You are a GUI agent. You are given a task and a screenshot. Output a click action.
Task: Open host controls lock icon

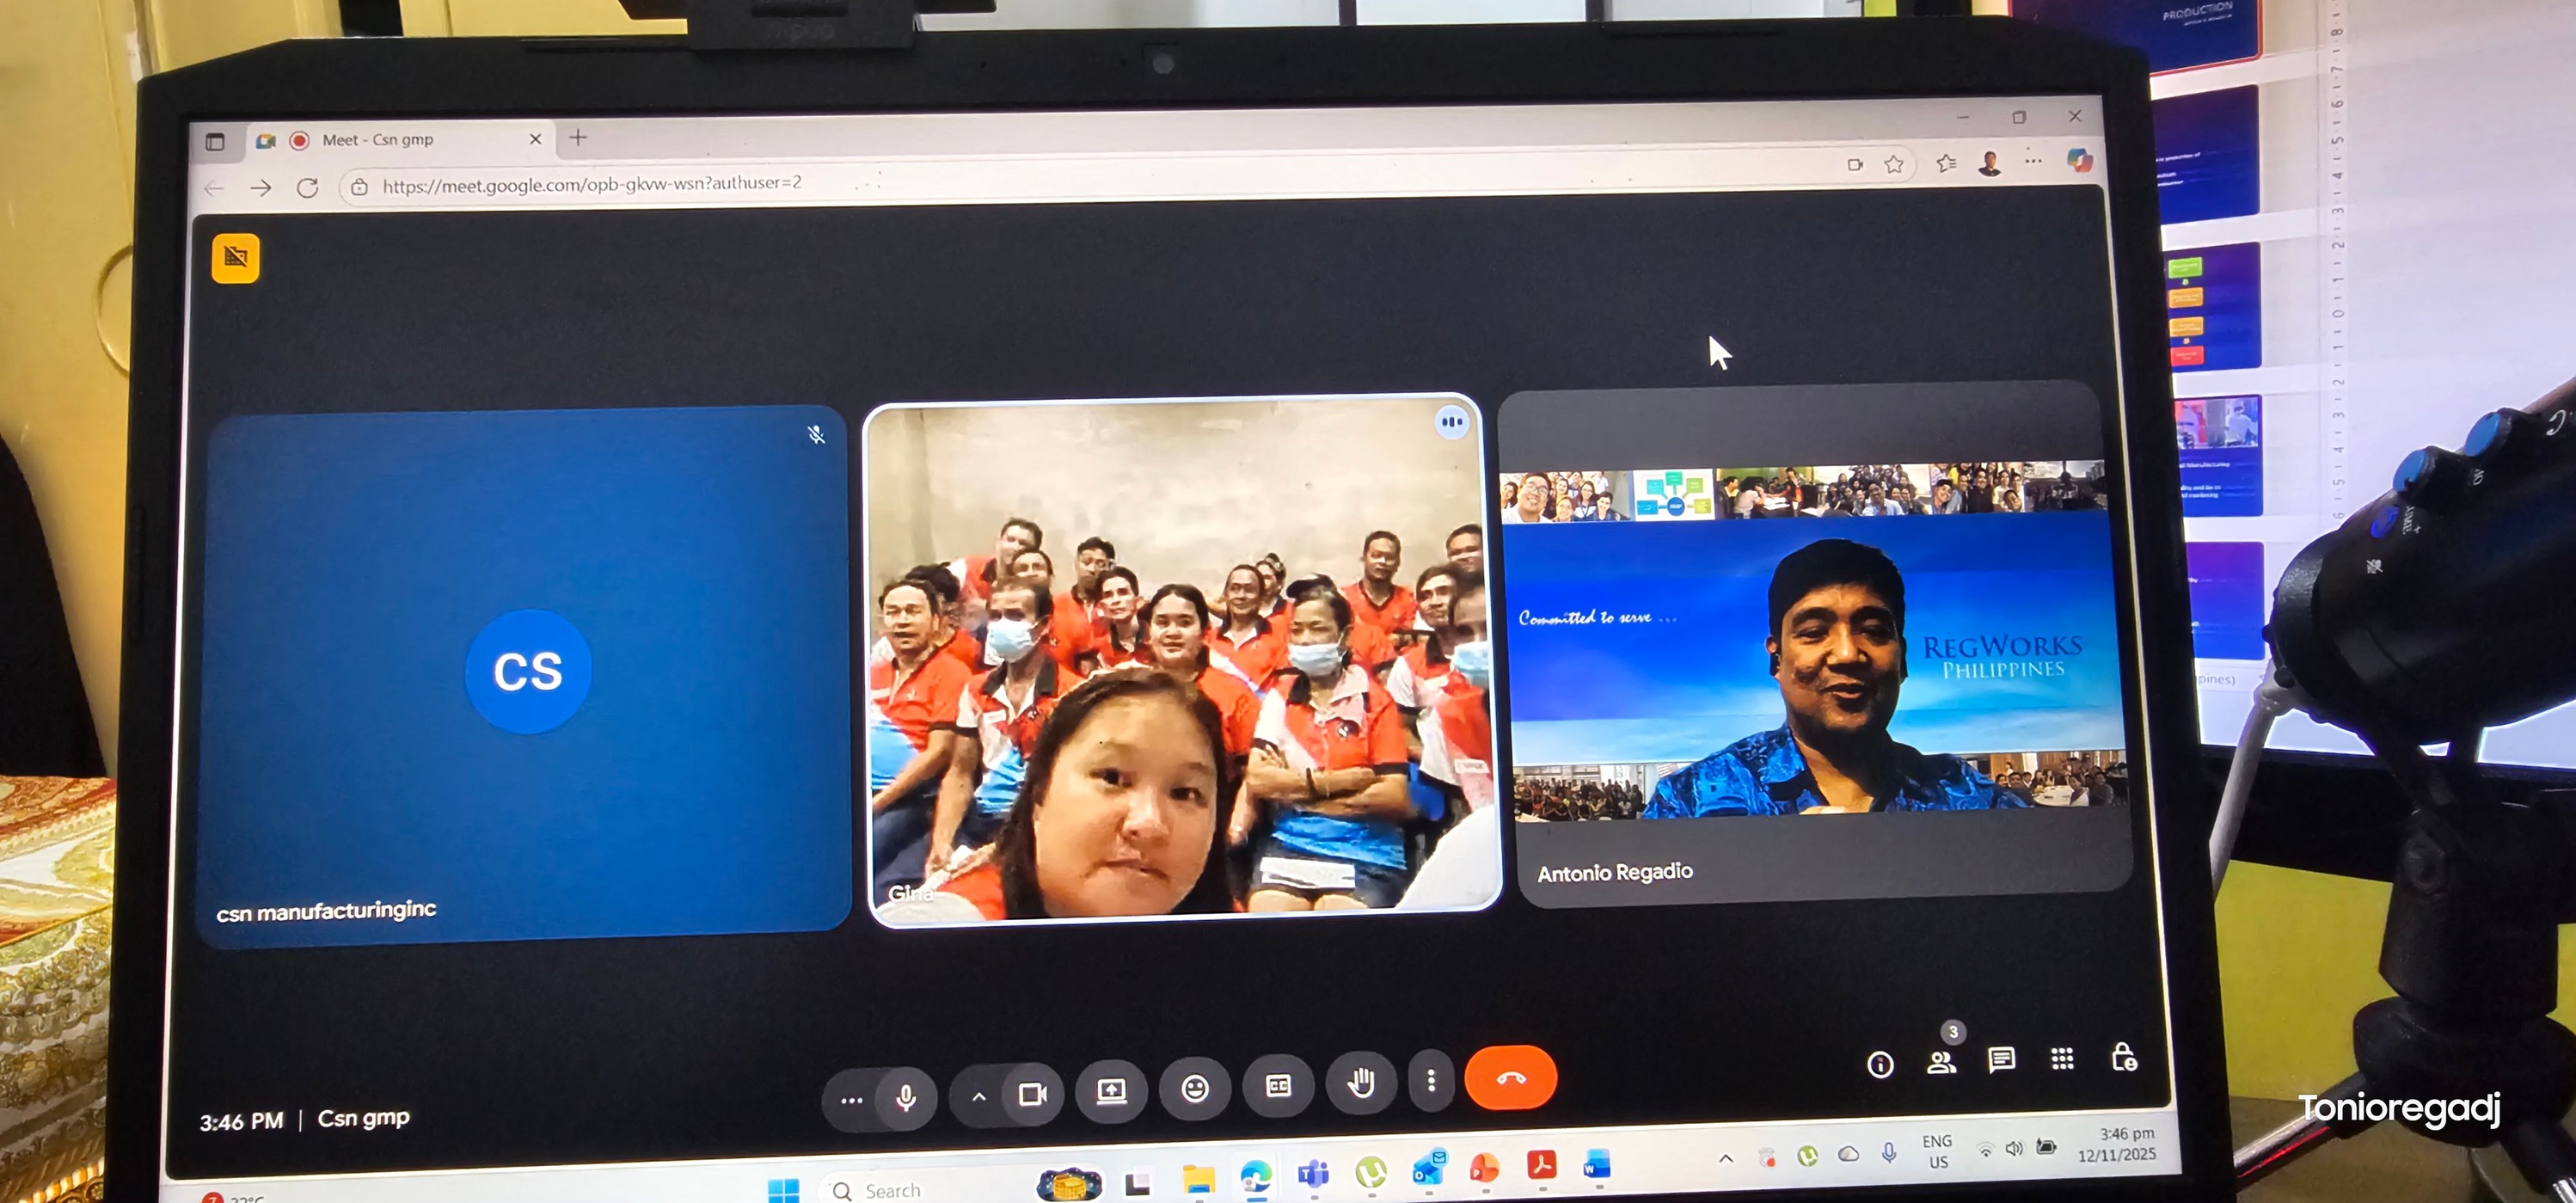pos(2123,1056)
